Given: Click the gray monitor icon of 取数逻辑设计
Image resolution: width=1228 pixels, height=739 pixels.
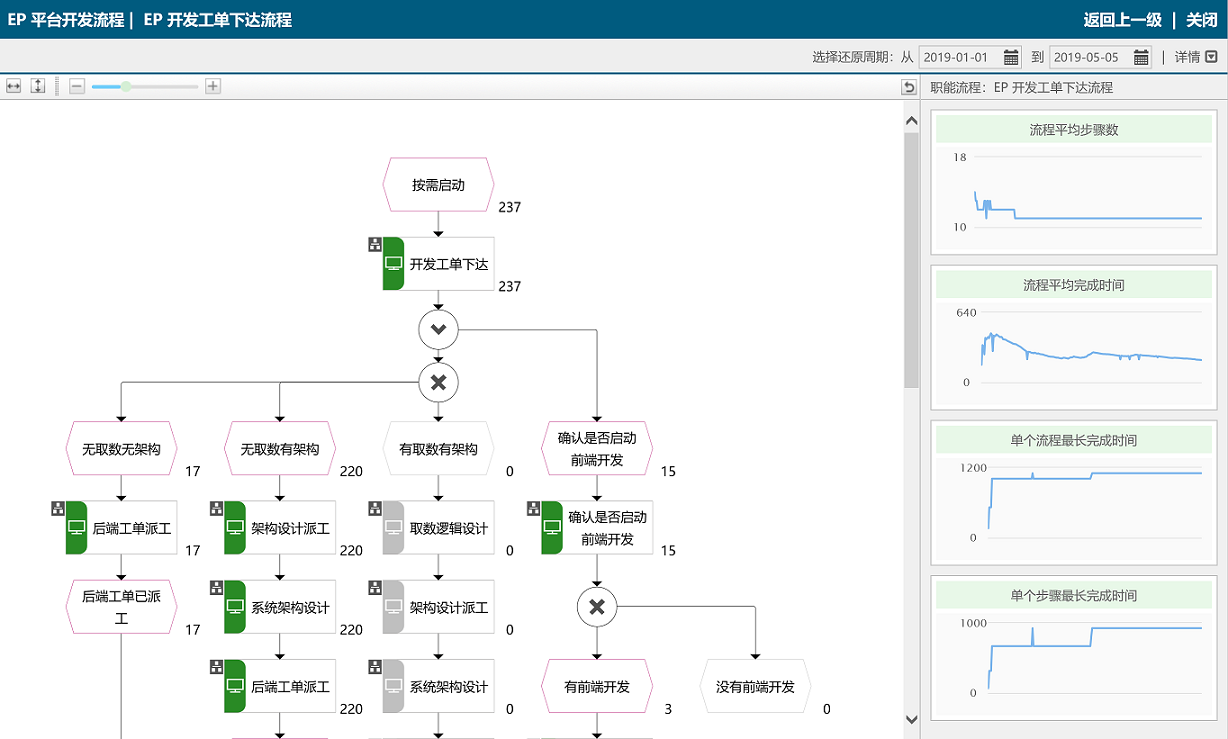Looking at the screenshot, I should point(393,528).
